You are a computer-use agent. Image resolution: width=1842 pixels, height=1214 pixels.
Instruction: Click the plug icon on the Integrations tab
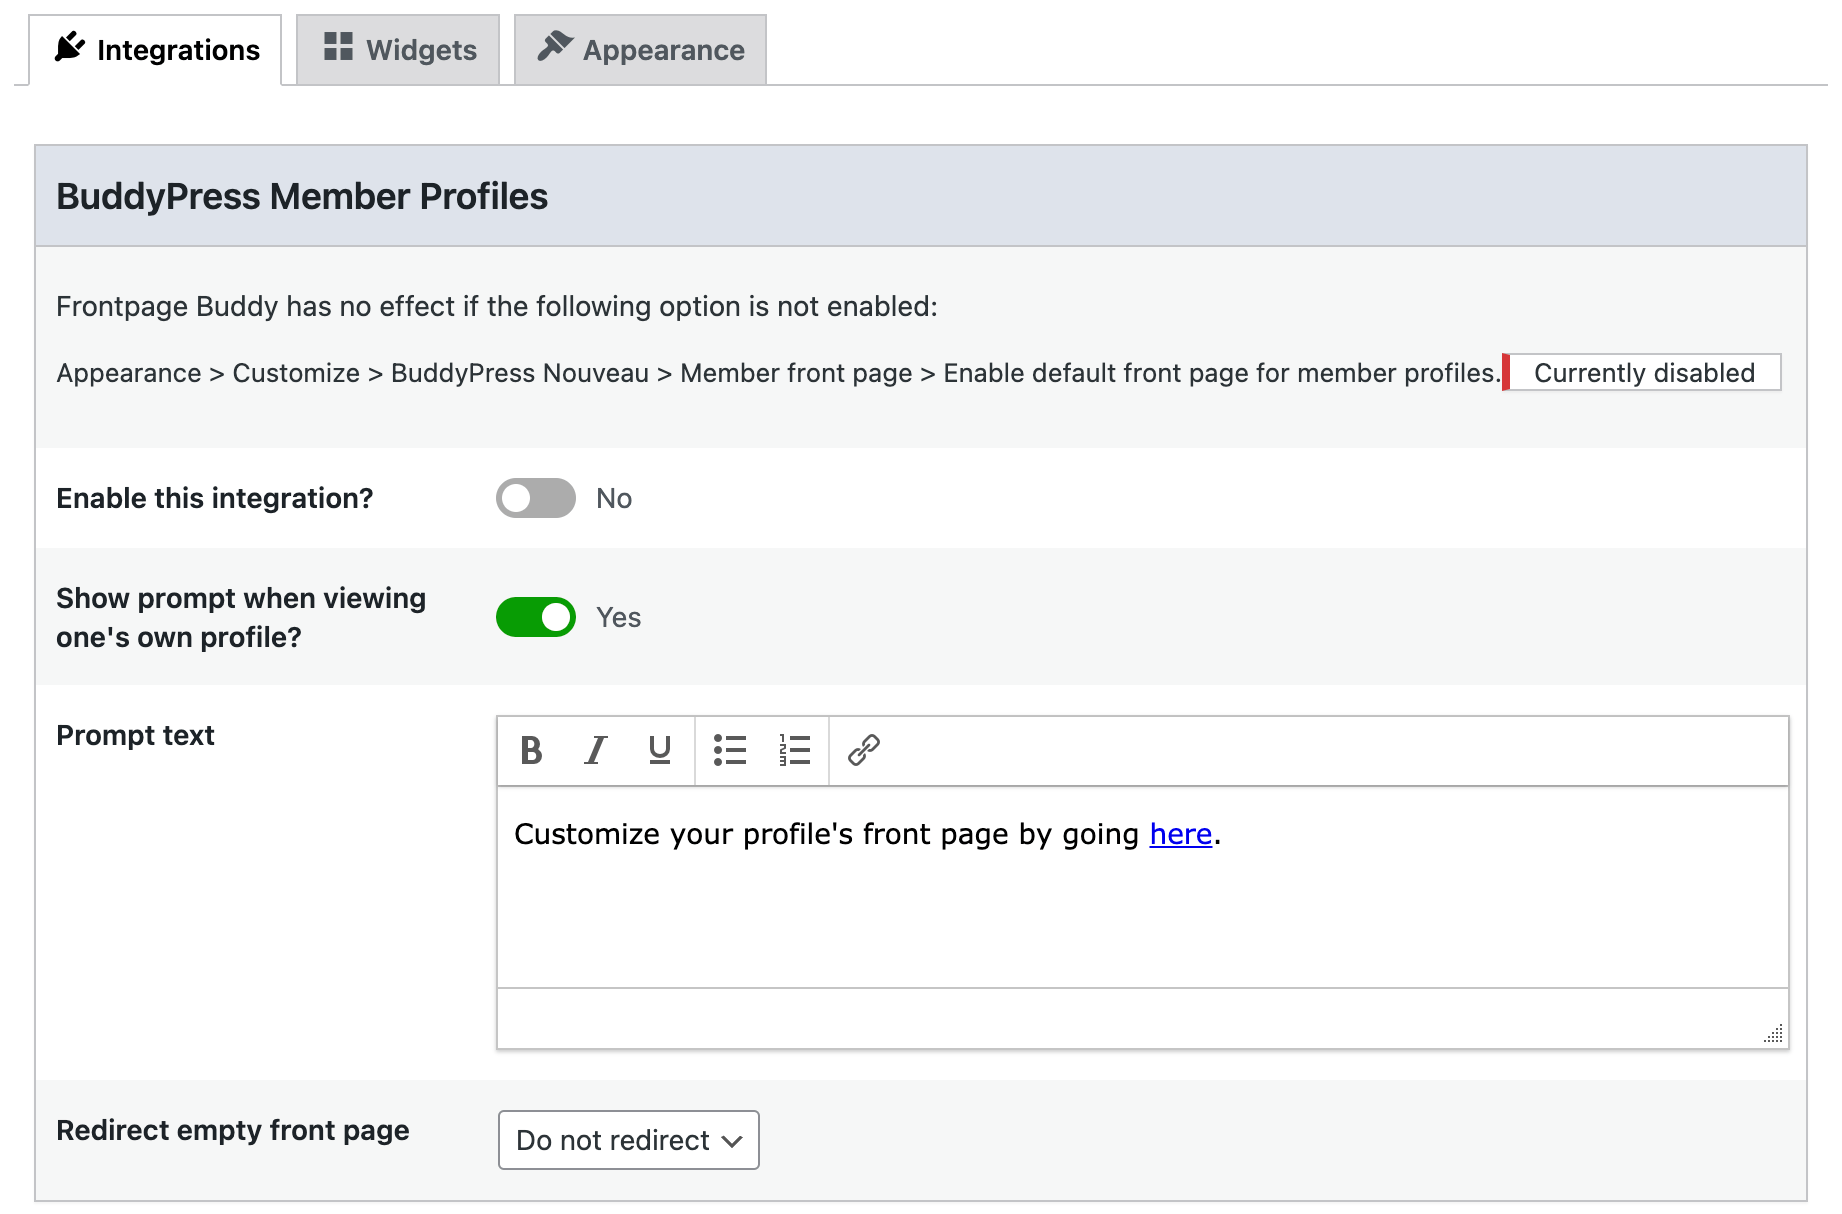click(x=69, y=47)
